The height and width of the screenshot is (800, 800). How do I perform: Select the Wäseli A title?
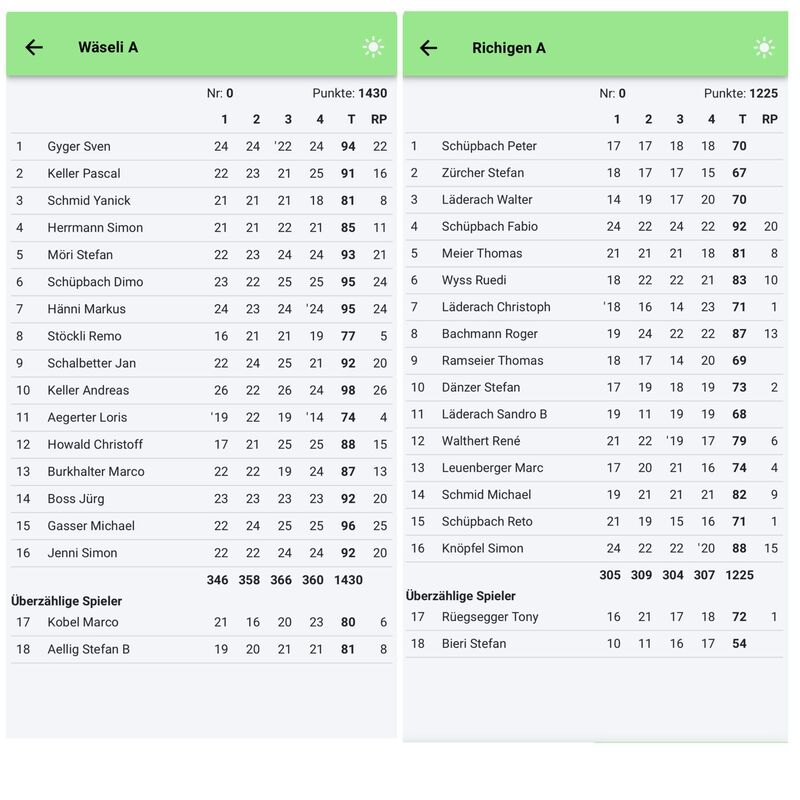pyautogui.click(x=108, y=47)
